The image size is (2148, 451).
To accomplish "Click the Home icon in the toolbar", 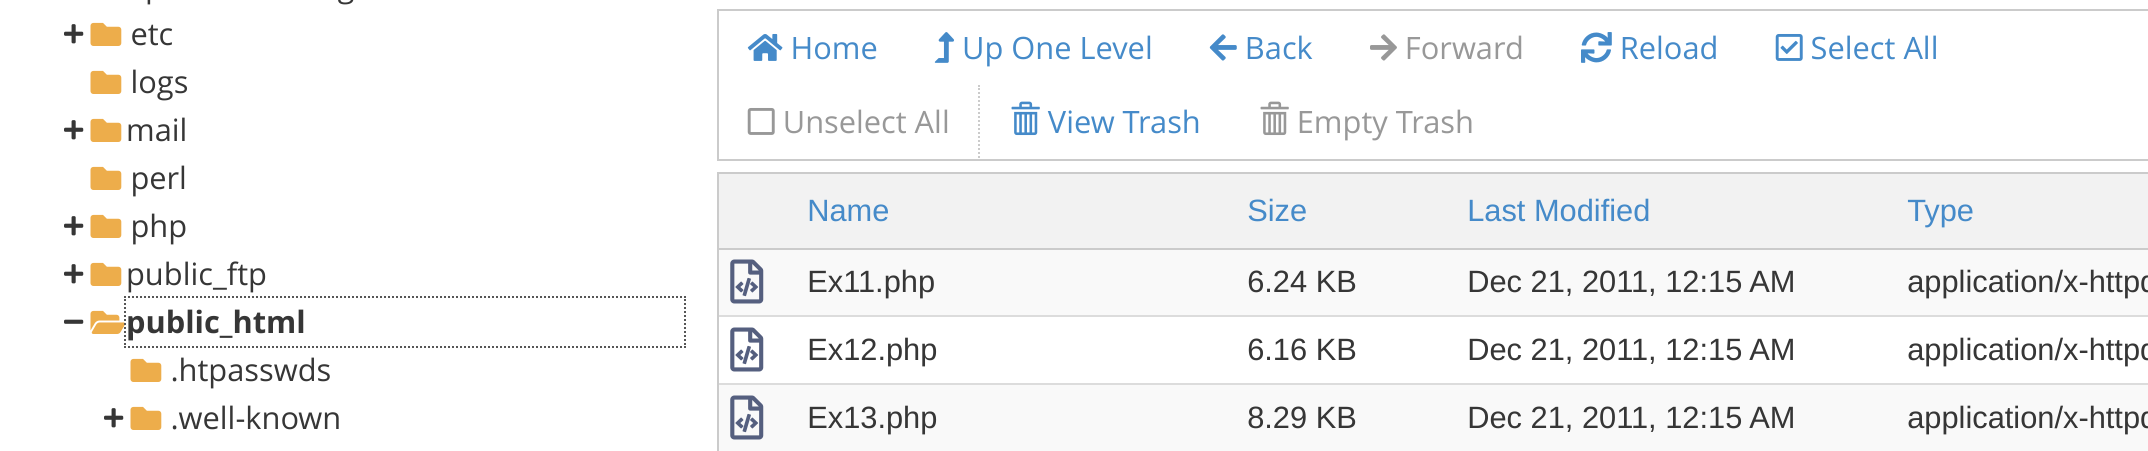I will [765, 48].
